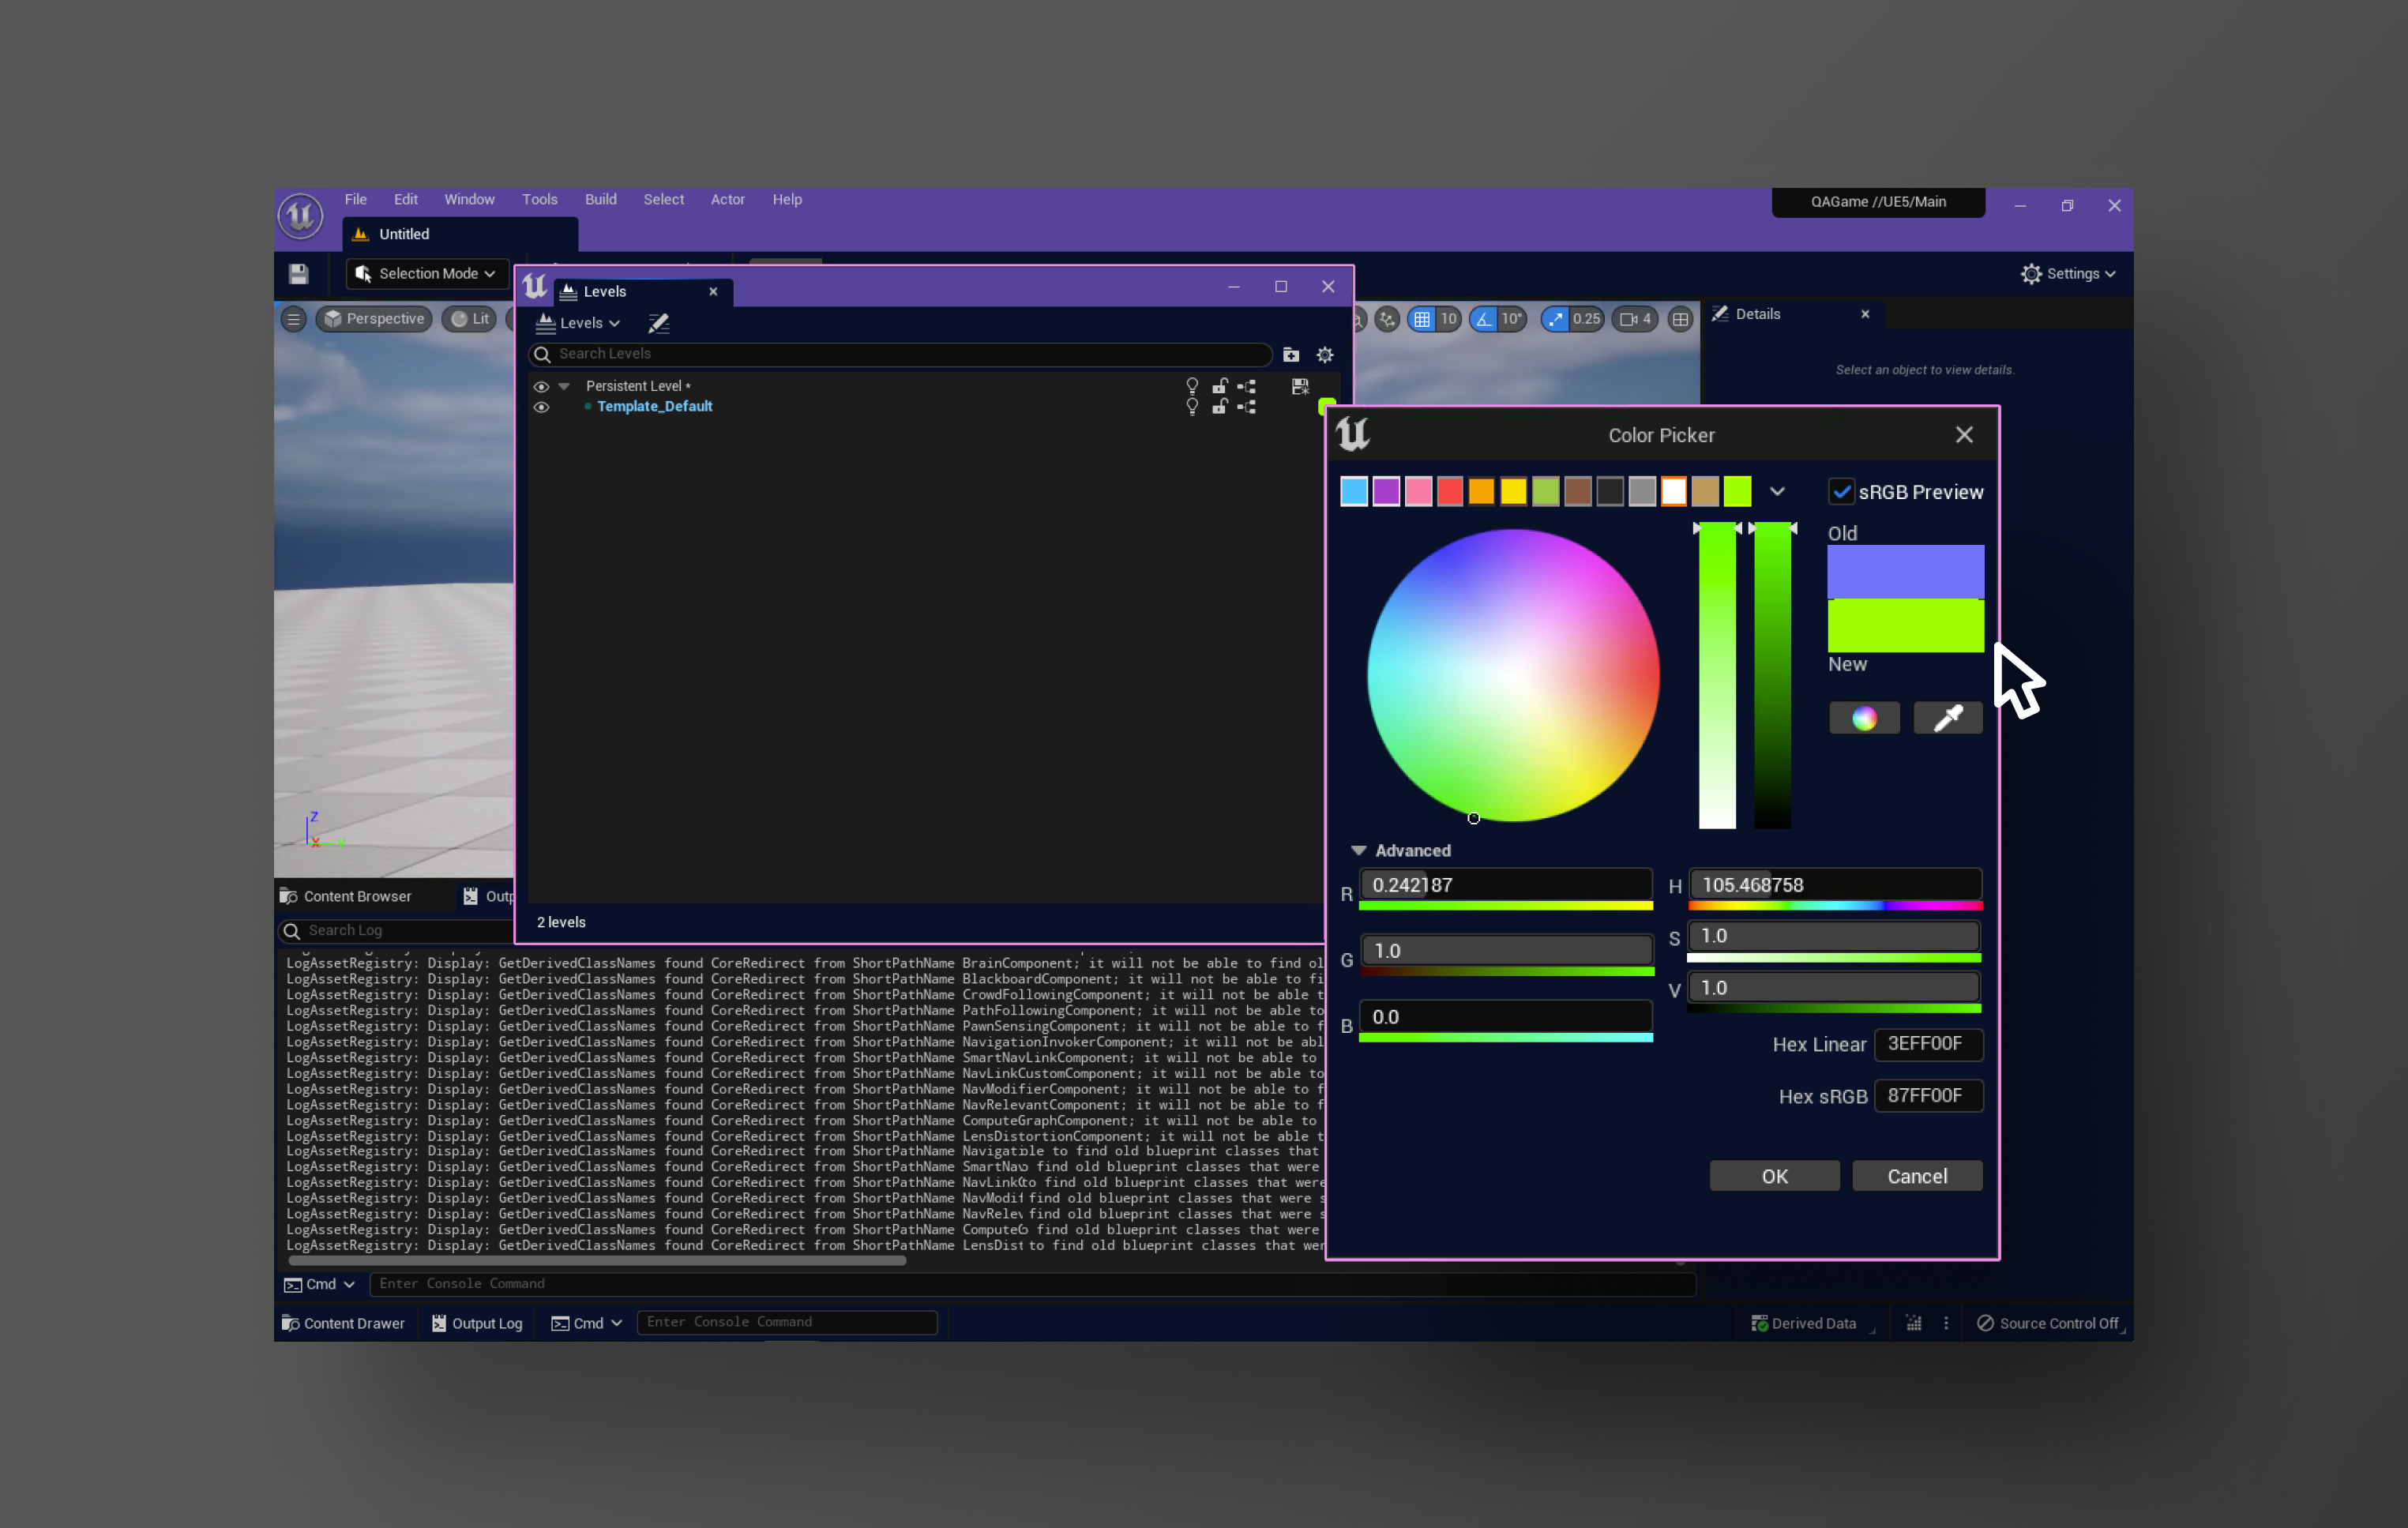Click Template_Default lighting scenario bulb icon
This screenshot has width=2408, height=1528.
click(x=1191, y=407)
